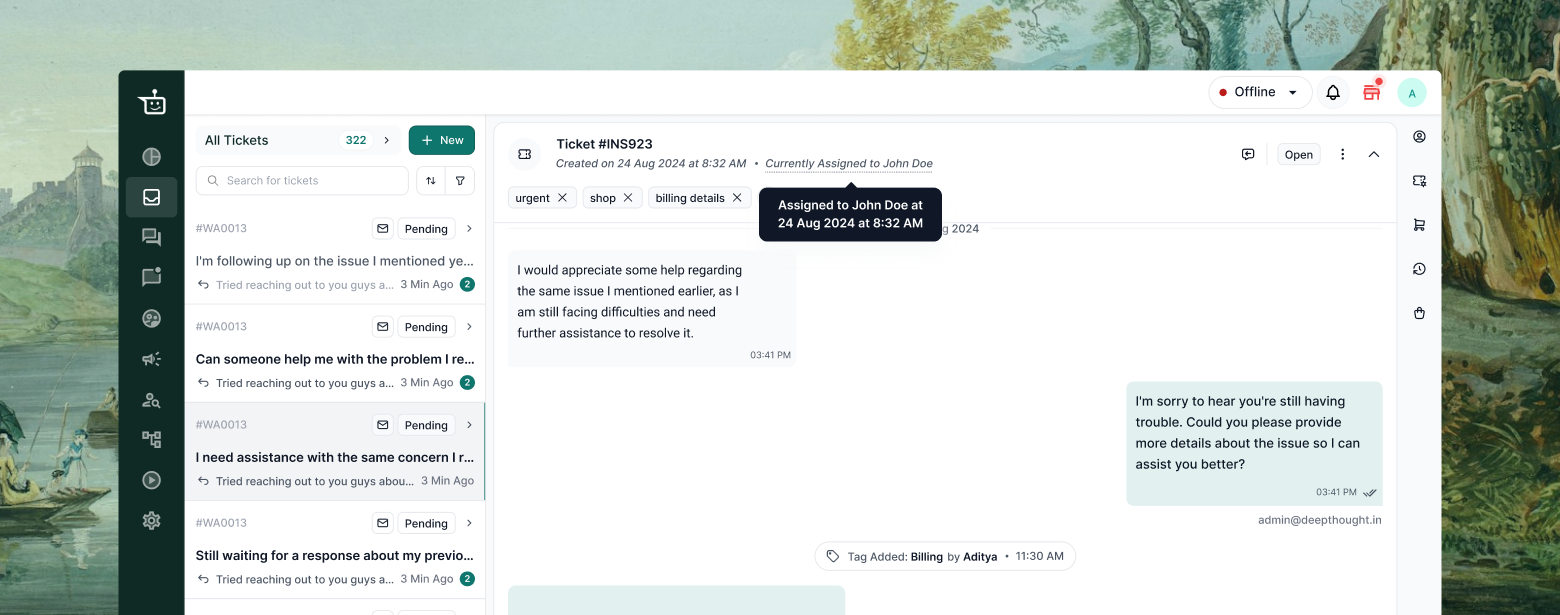The width and height of the screenshot is (1560, 615).
Task: Click mail icon on "I'm following up" ticket
Action: pyautogui.click(x=382, y=229)
